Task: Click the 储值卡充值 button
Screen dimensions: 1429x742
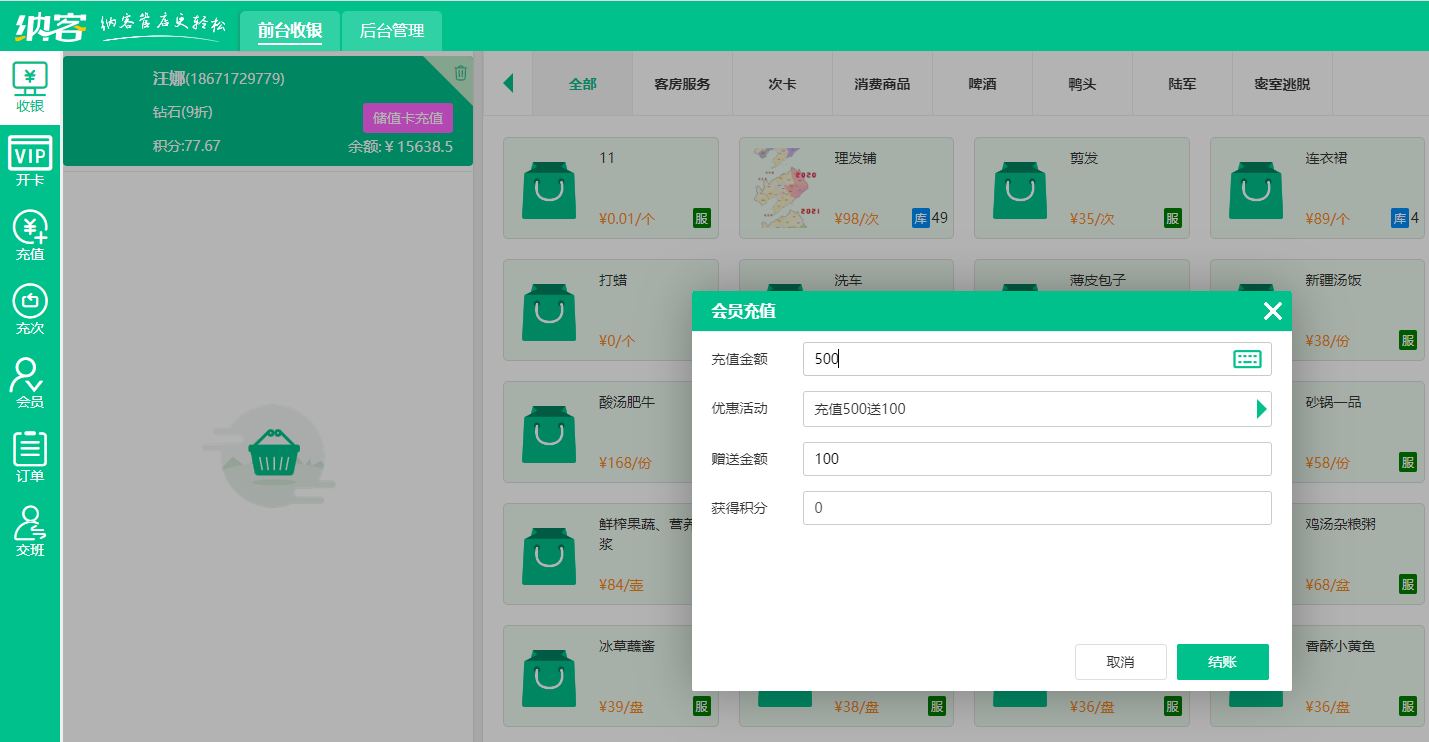Action: (x=407, y=118)
